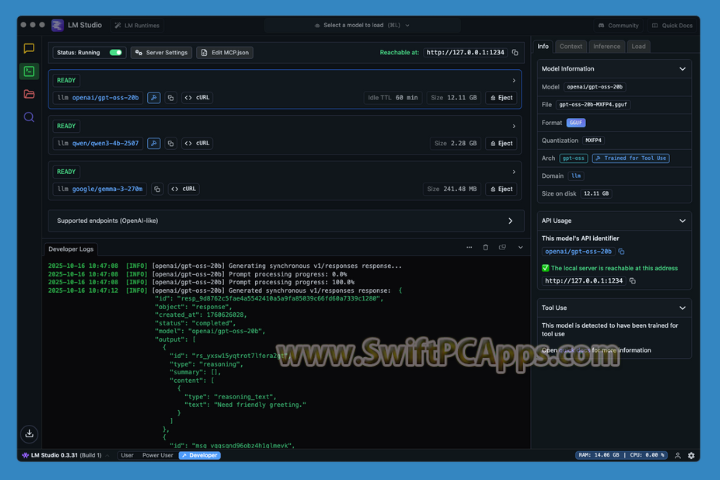Open the Chat sidebar icon
The height and width of the screenshot is (480, 720).
(x=29, y=48)
